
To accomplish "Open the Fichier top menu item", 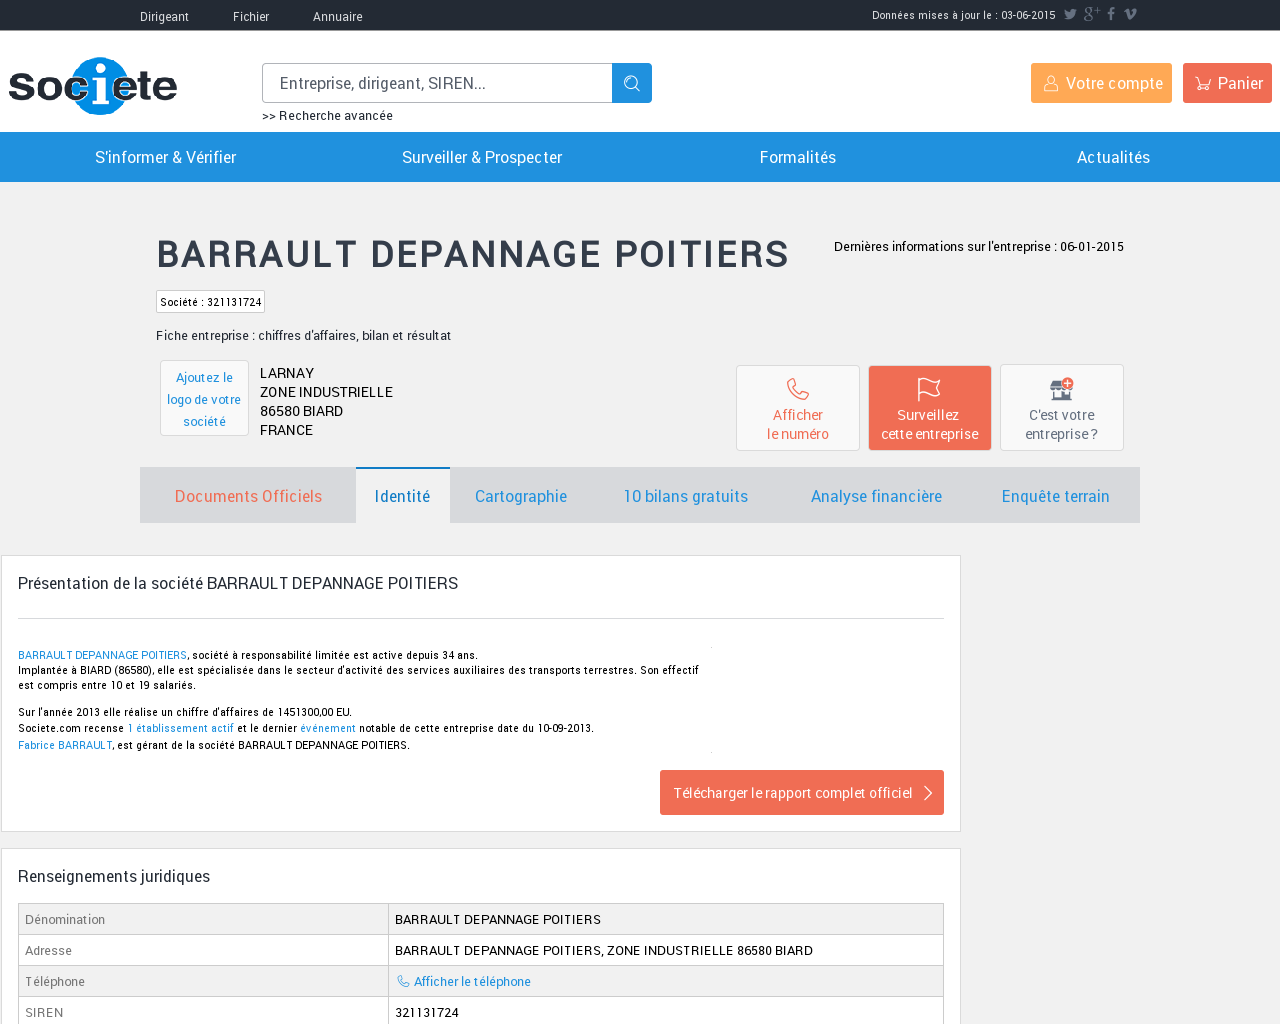I will click(x=251, y=16).
